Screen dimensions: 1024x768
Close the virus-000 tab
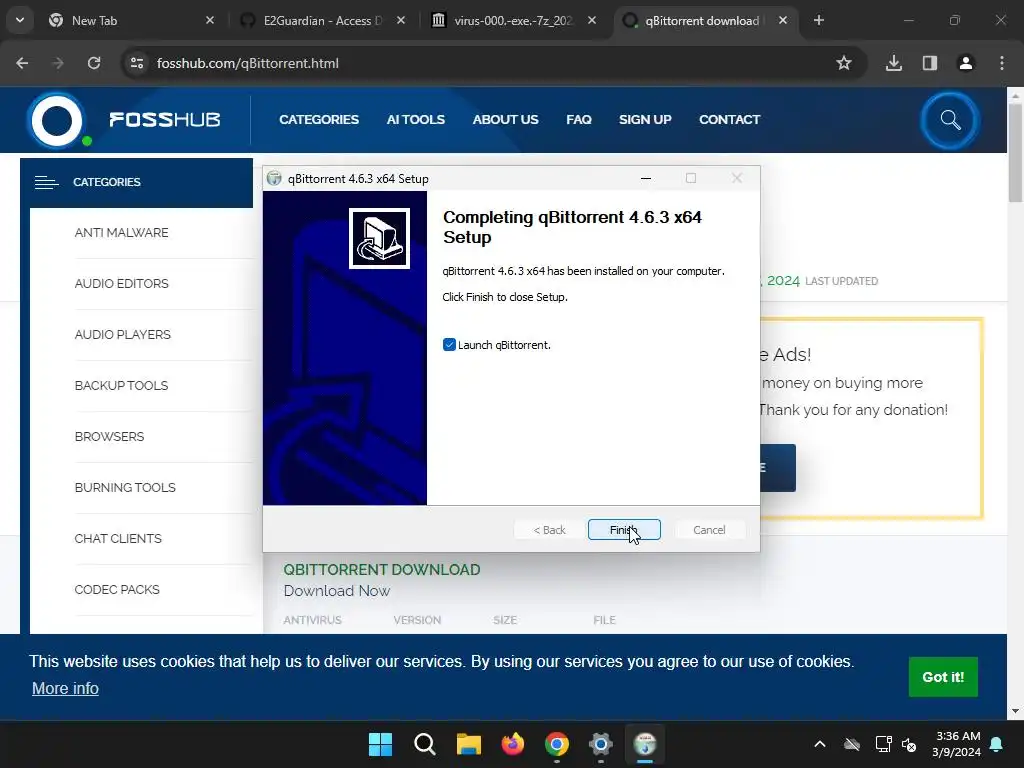coord(592,20)
